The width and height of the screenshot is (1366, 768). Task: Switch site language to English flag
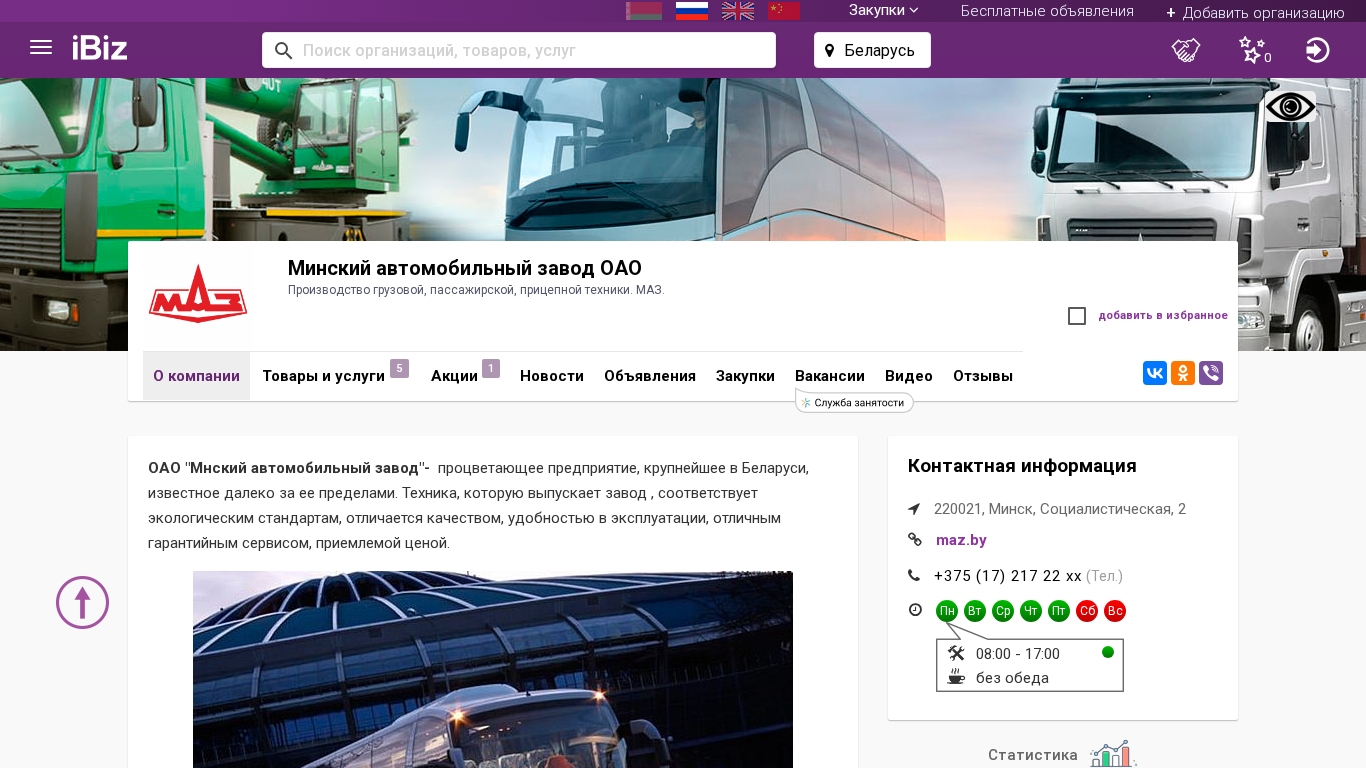(738, 11)
